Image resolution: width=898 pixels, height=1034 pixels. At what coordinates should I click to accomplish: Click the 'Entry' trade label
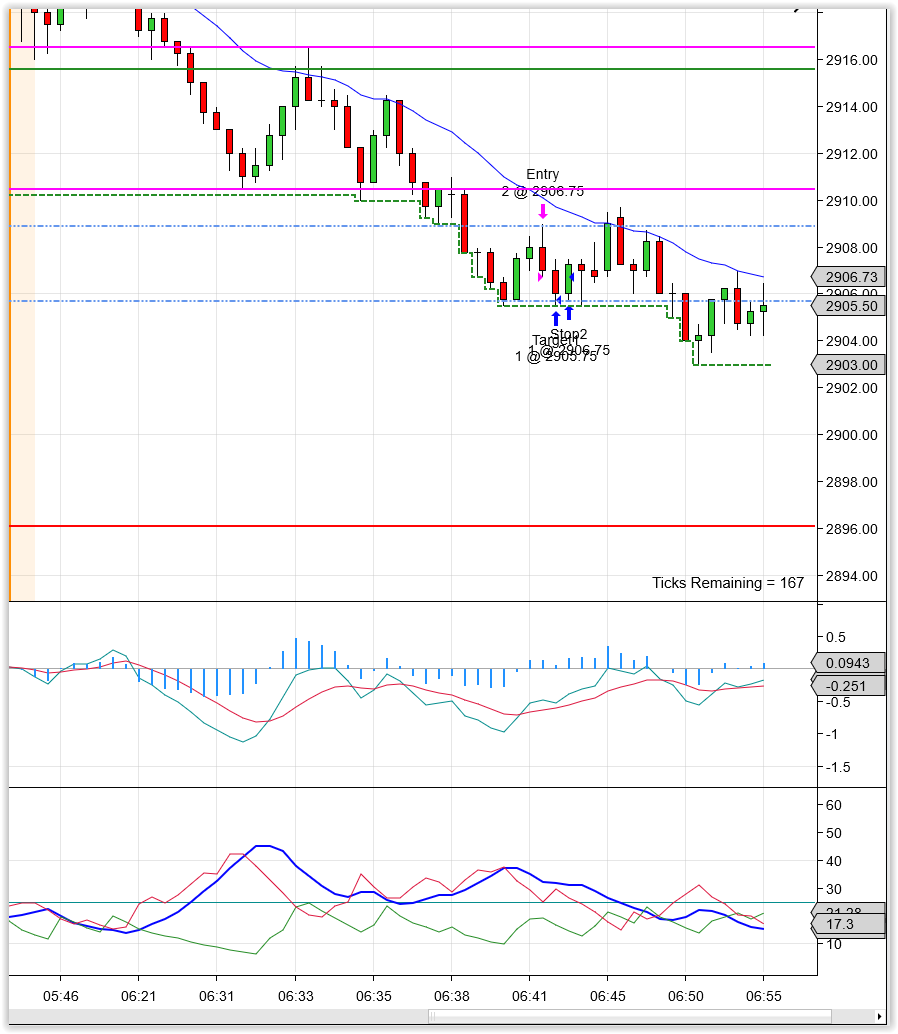[543, 174]
